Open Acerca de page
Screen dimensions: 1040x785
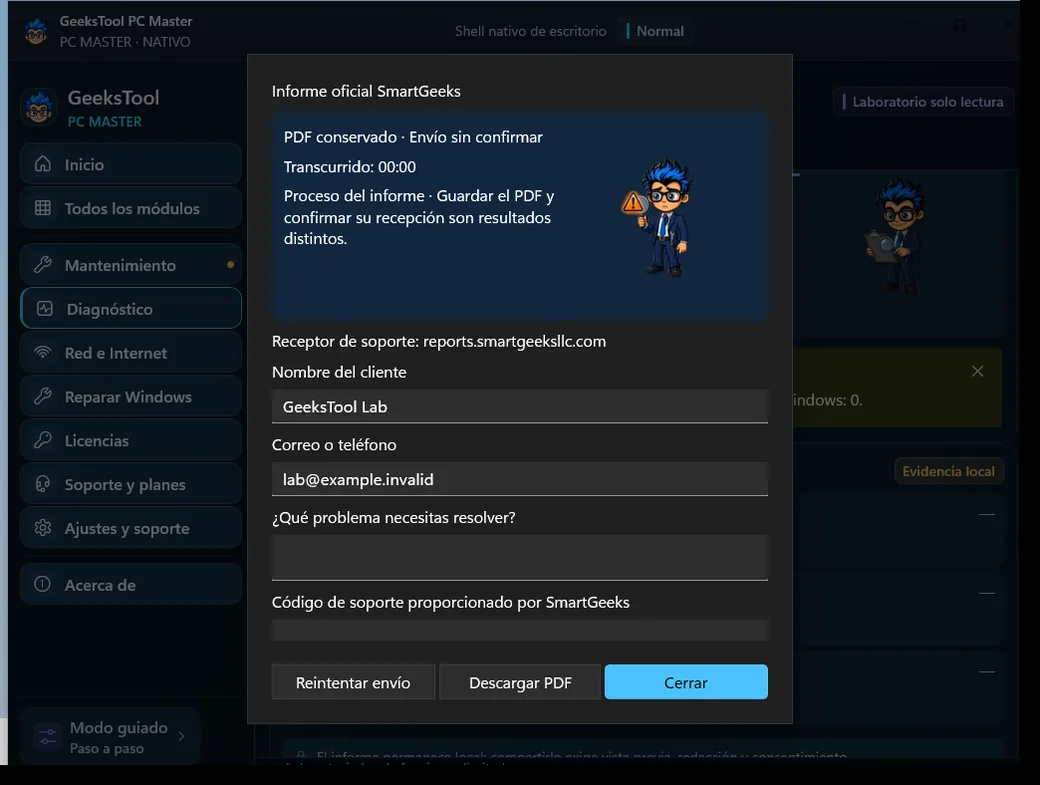[x=131, y=584]
